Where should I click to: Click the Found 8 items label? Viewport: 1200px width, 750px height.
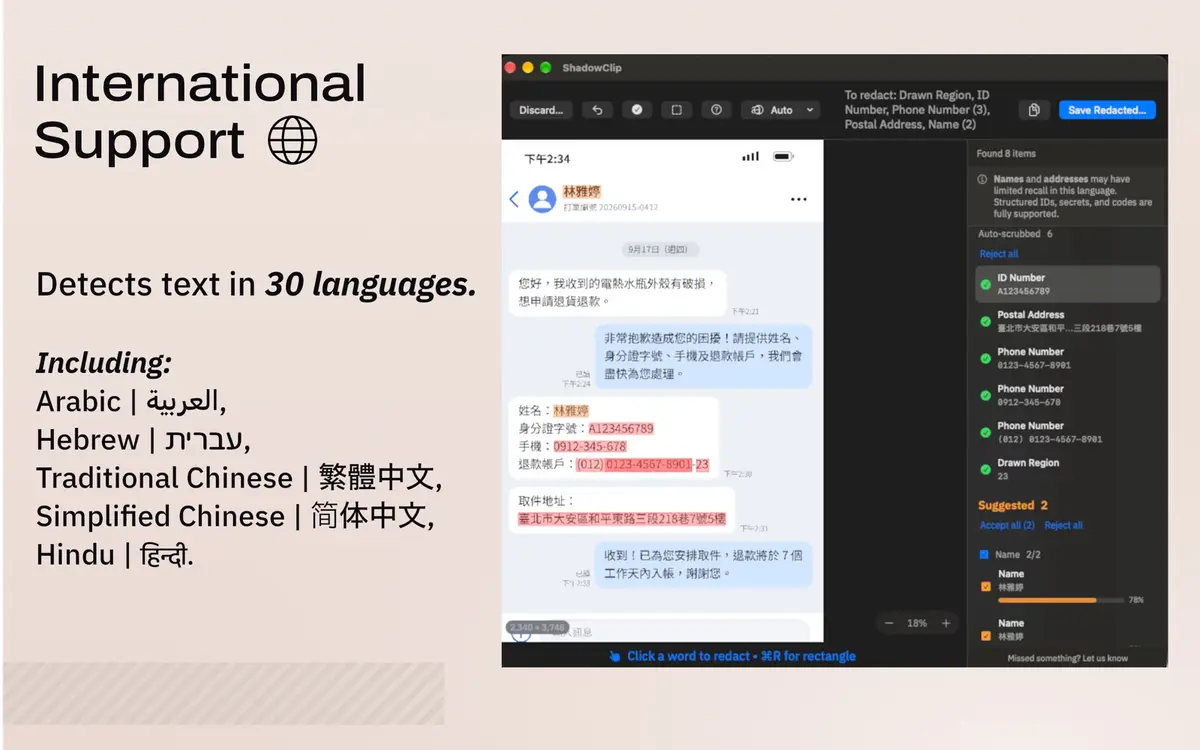pyautogui.click(x=1006, y=154)
